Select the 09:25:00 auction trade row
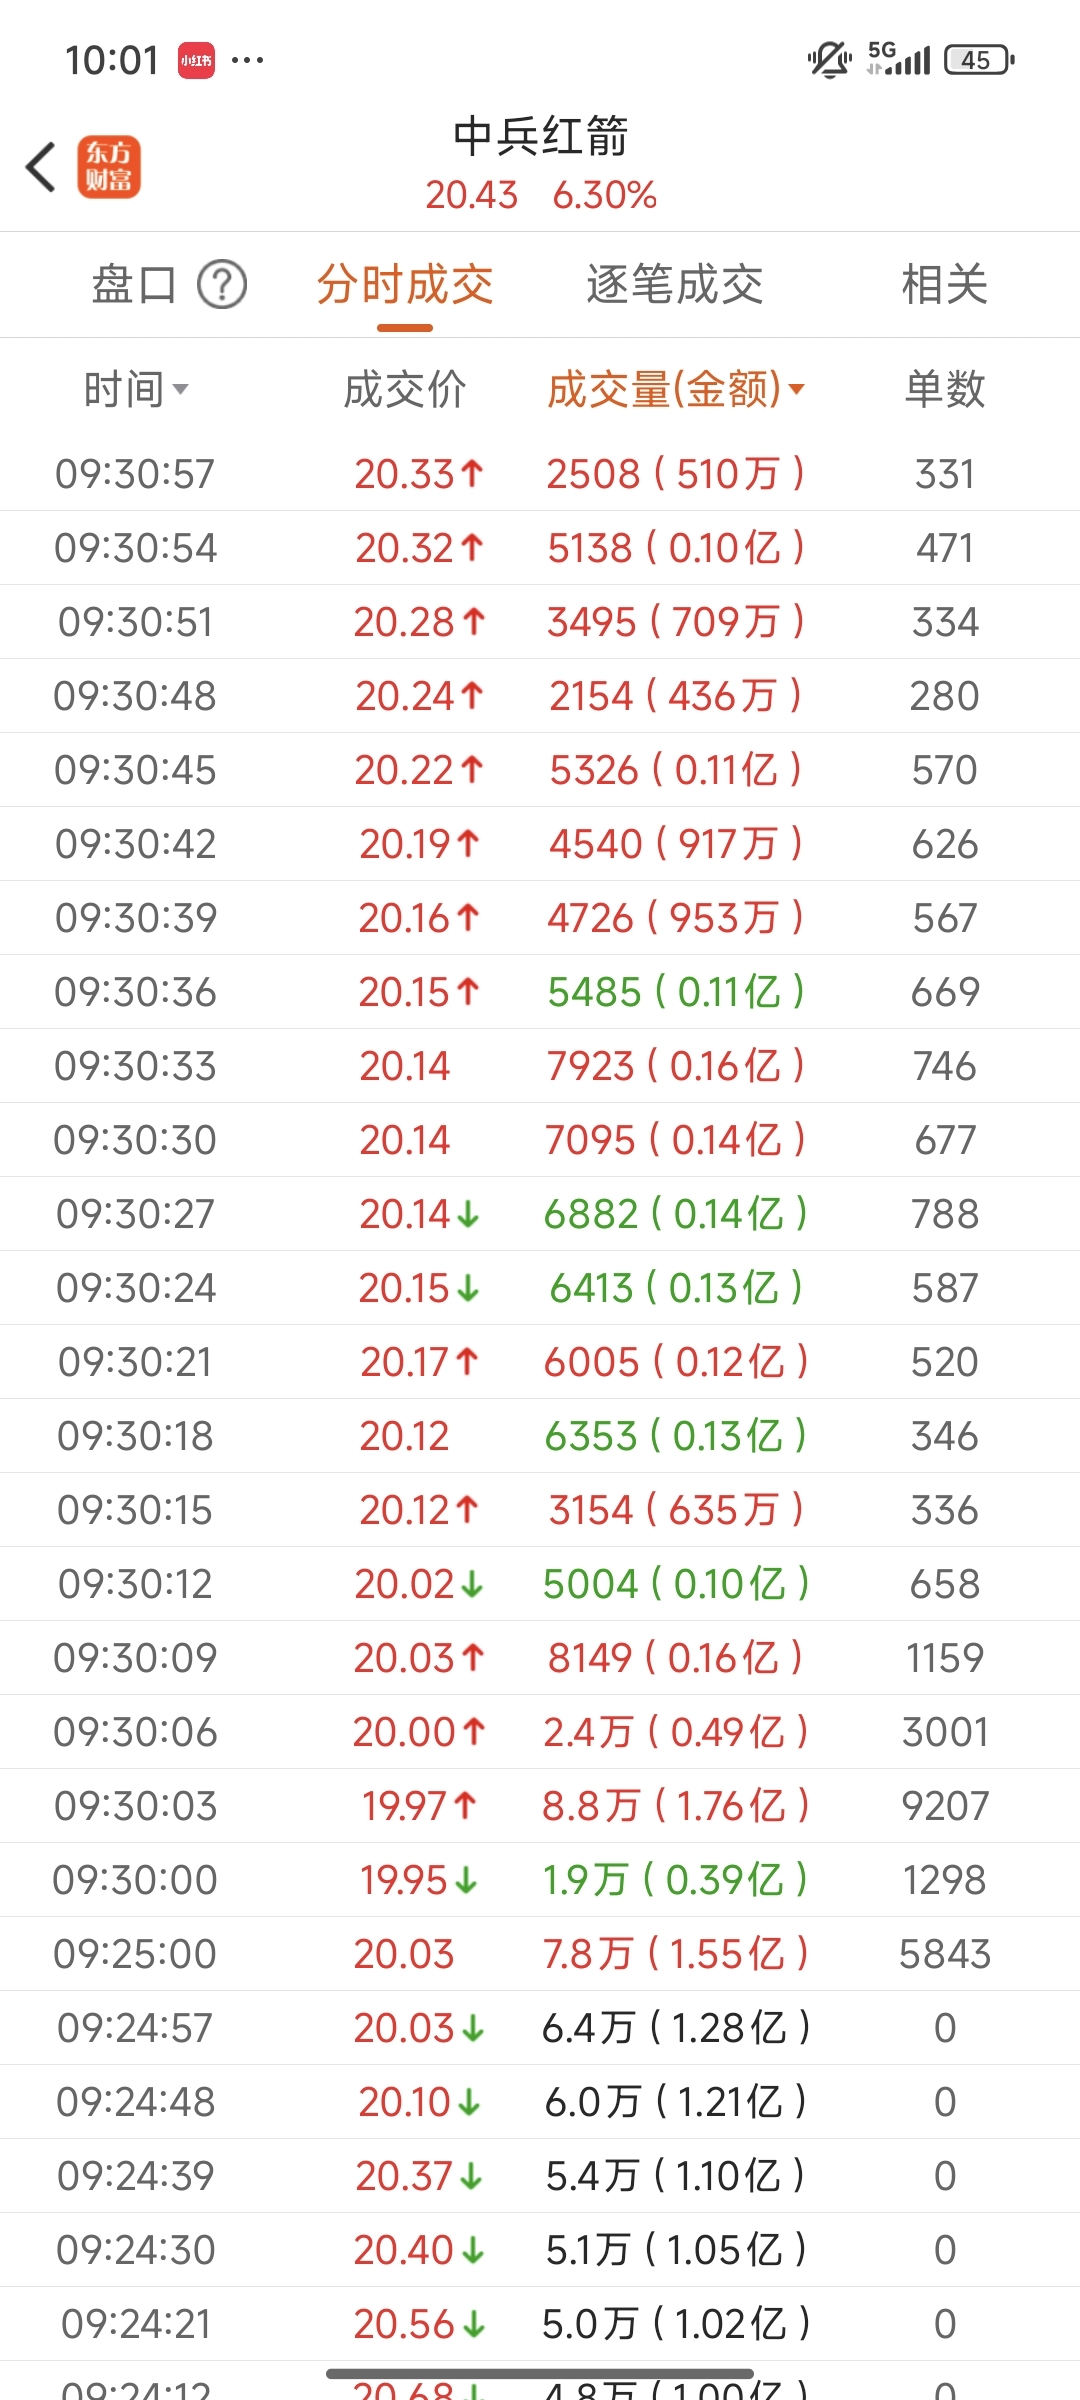1080x2400 pixels. pyautogui.click(x=540, y=1954)
